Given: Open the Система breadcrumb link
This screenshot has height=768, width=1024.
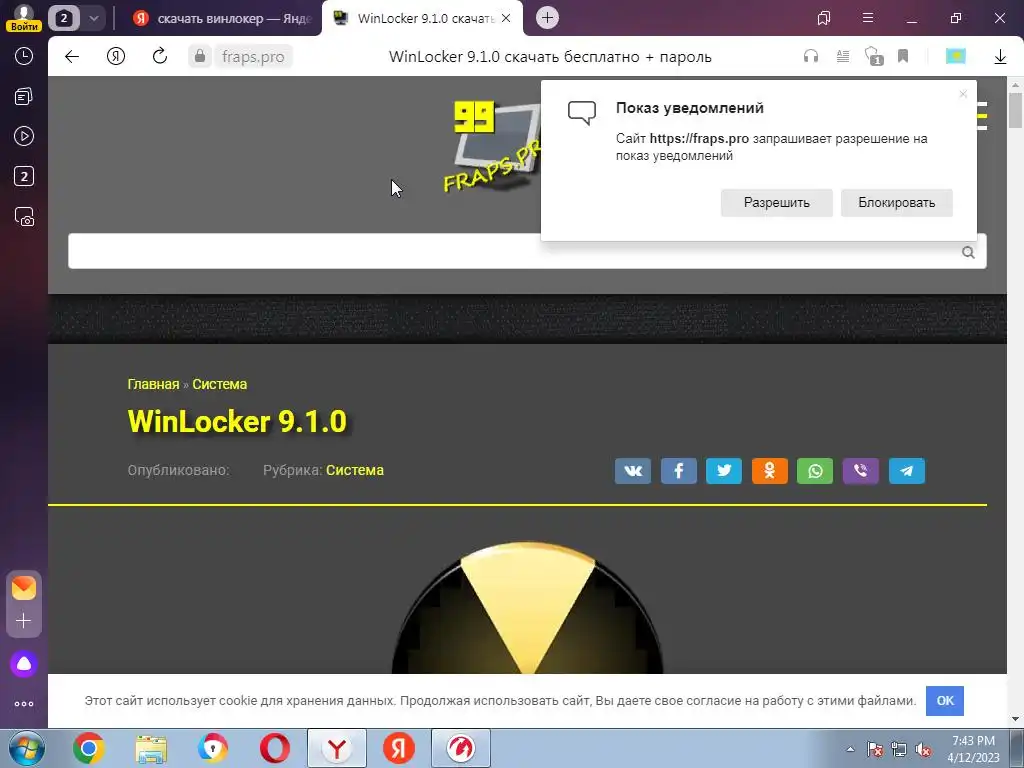Looking at the screenshot, I should click(219, 384).
